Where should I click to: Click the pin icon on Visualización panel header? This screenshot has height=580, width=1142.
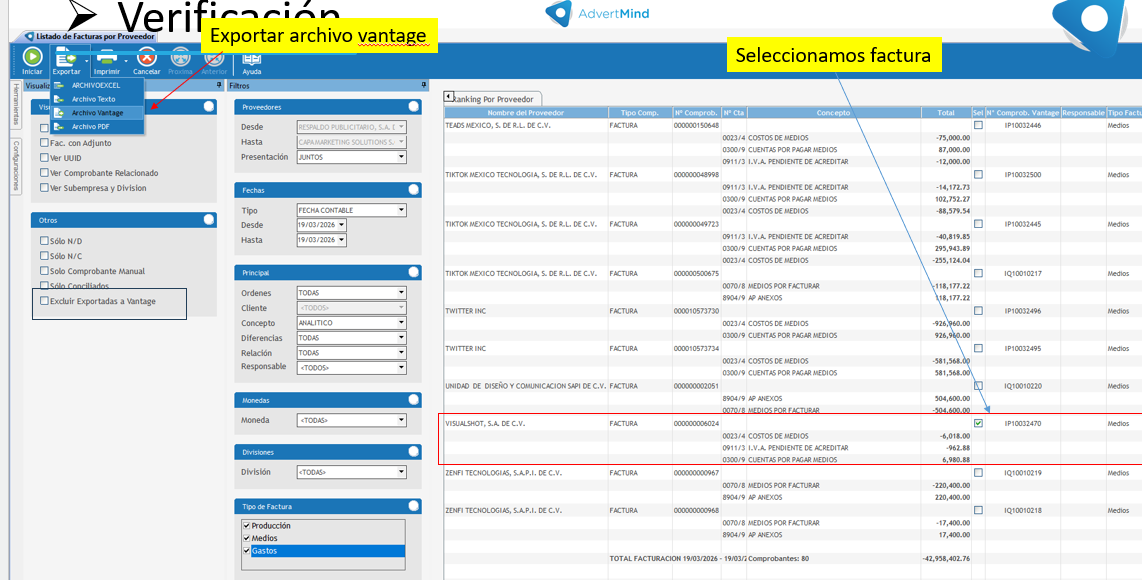[219, 85]
